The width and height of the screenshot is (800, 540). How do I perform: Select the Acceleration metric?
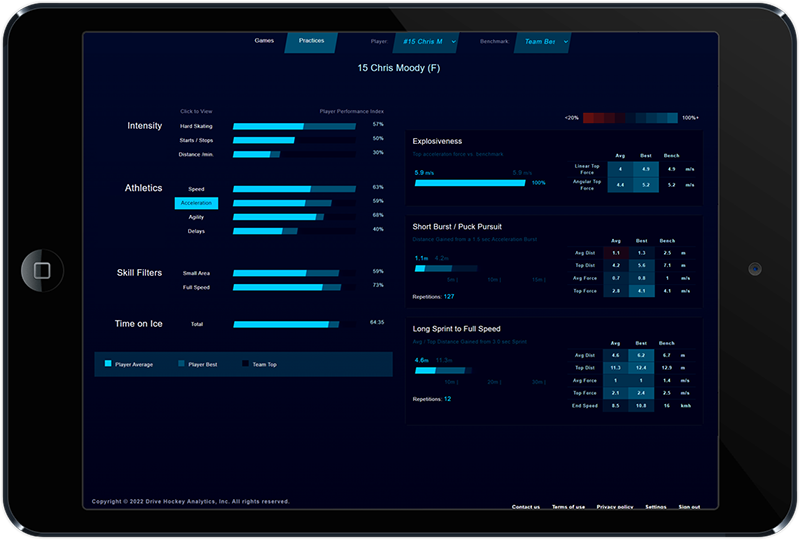196,203
